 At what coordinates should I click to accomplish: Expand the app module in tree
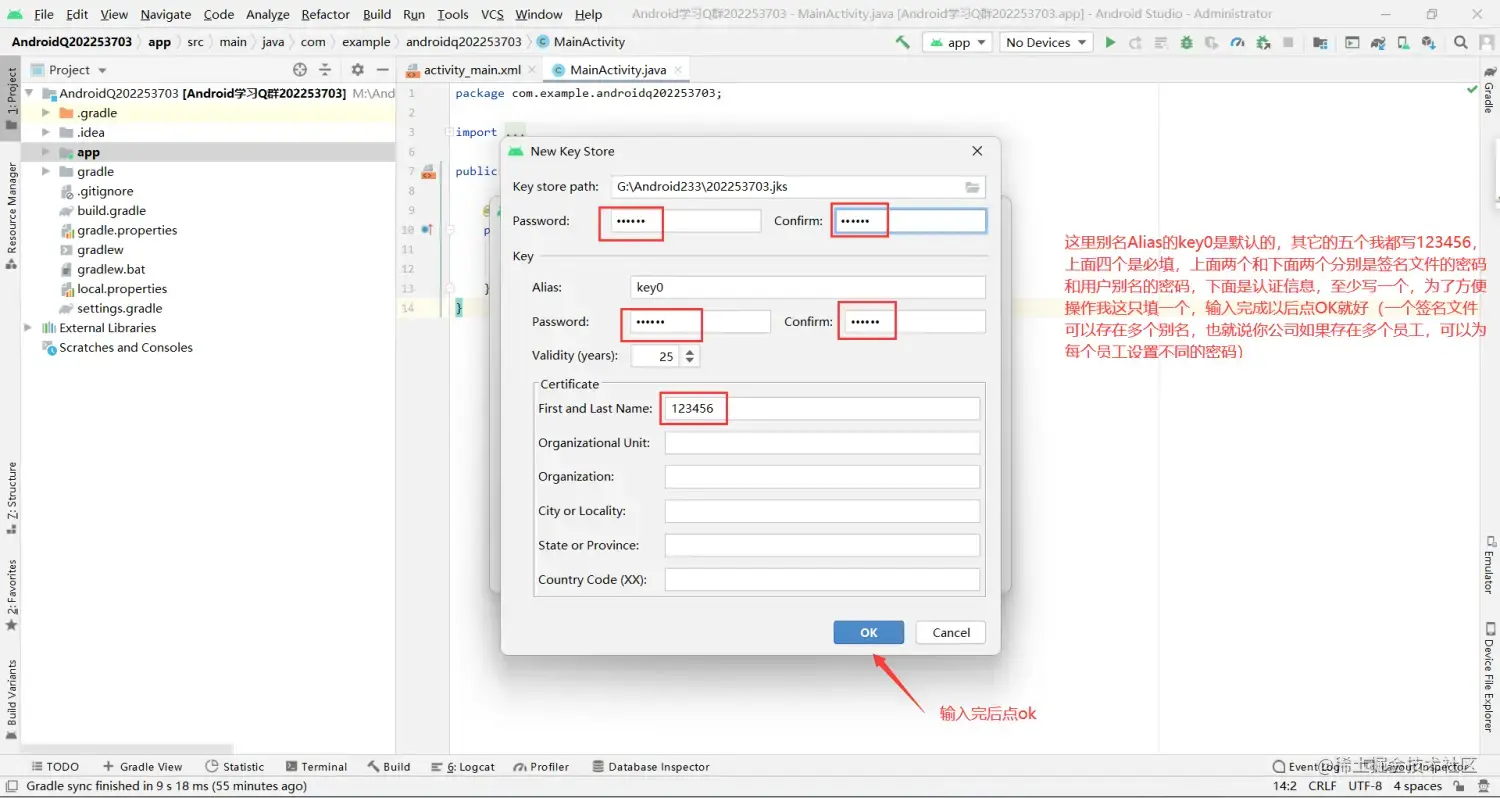tap(46, 152)
